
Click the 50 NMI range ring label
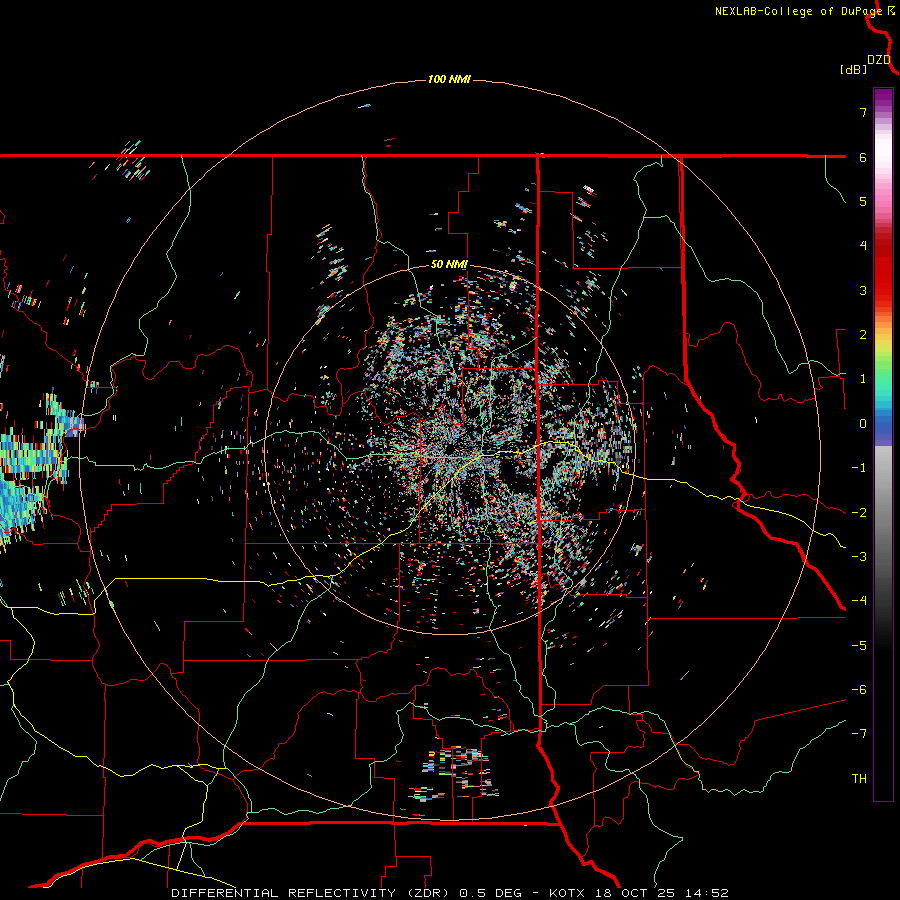click(449, 265)
